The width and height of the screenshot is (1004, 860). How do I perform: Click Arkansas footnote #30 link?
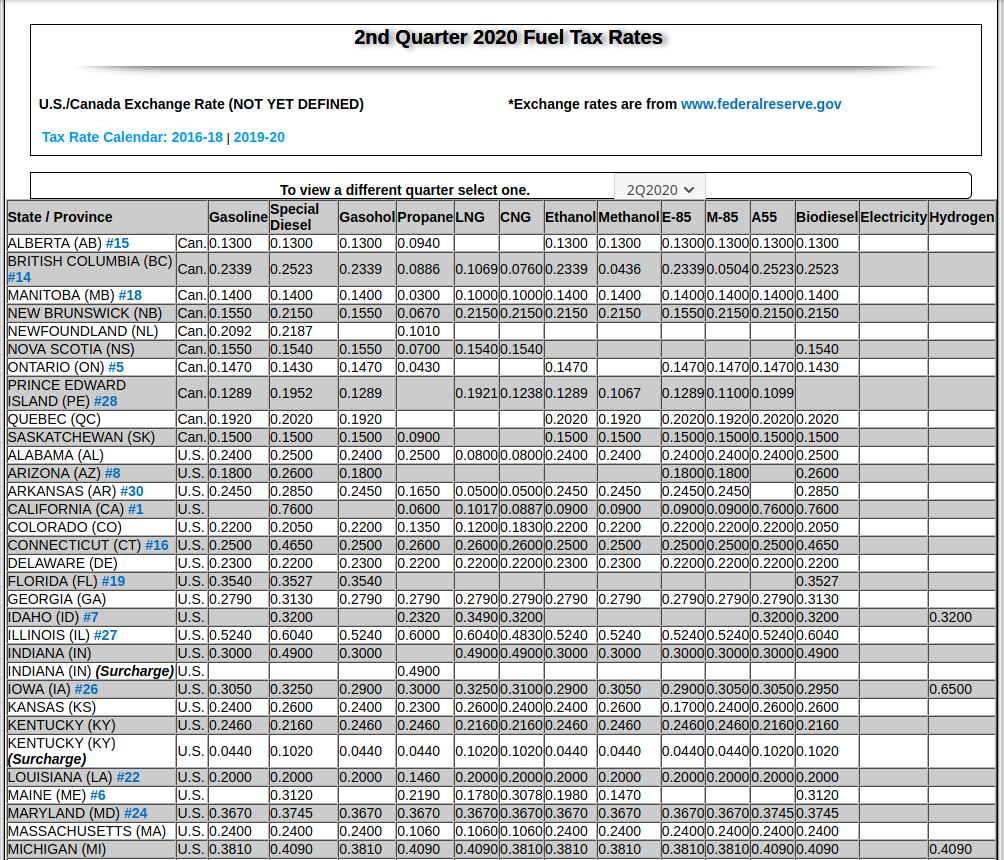[131, 491]
